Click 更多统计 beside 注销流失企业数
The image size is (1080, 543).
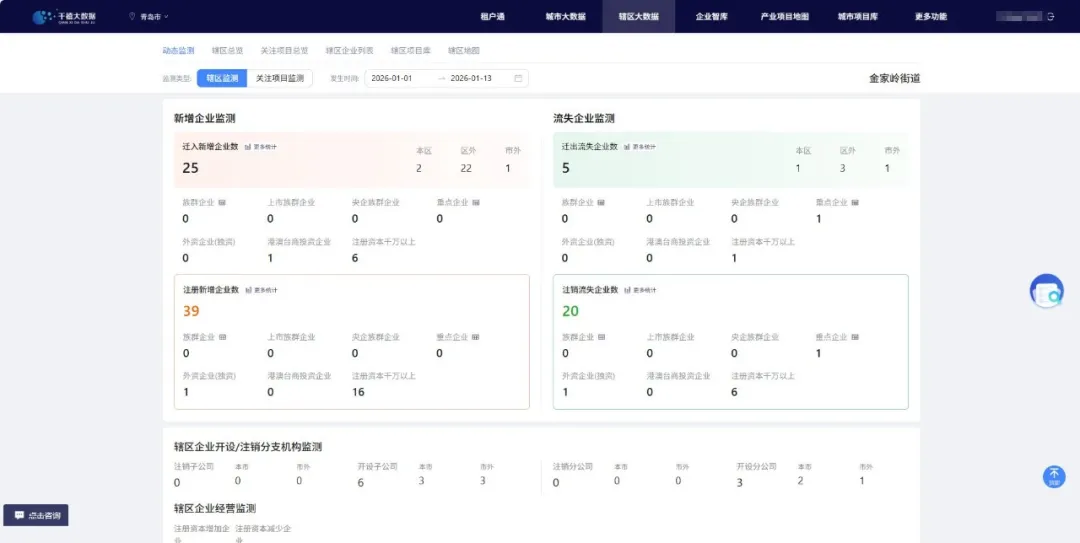(x=641, y=290)
